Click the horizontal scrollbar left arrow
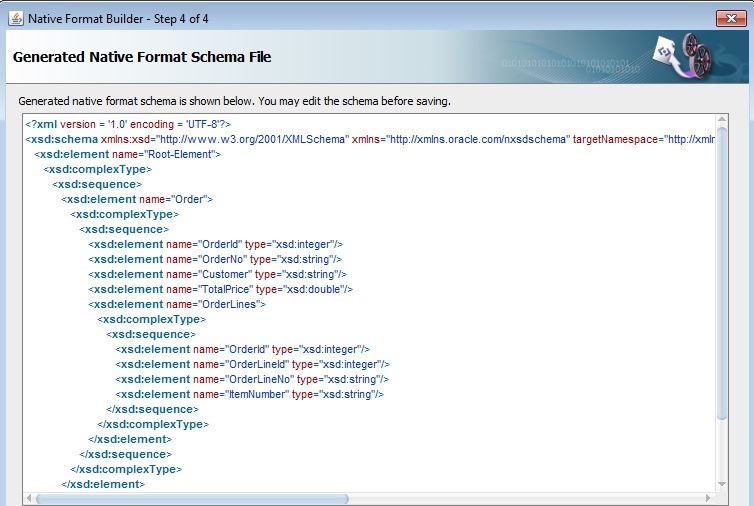Screen dimensions: 754x506 29,498
